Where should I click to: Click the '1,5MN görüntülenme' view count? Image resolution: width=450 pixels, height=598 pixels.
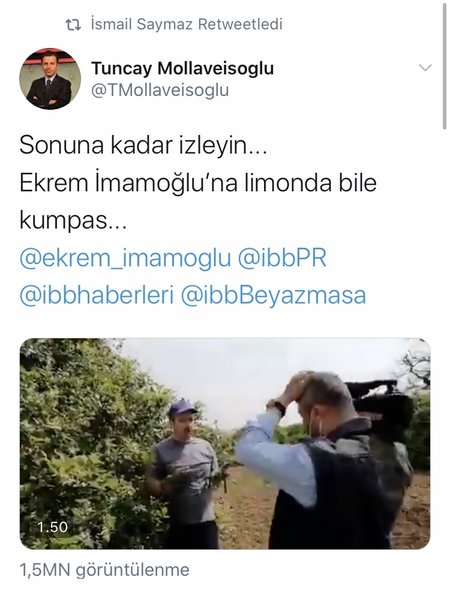coord(104,571)
